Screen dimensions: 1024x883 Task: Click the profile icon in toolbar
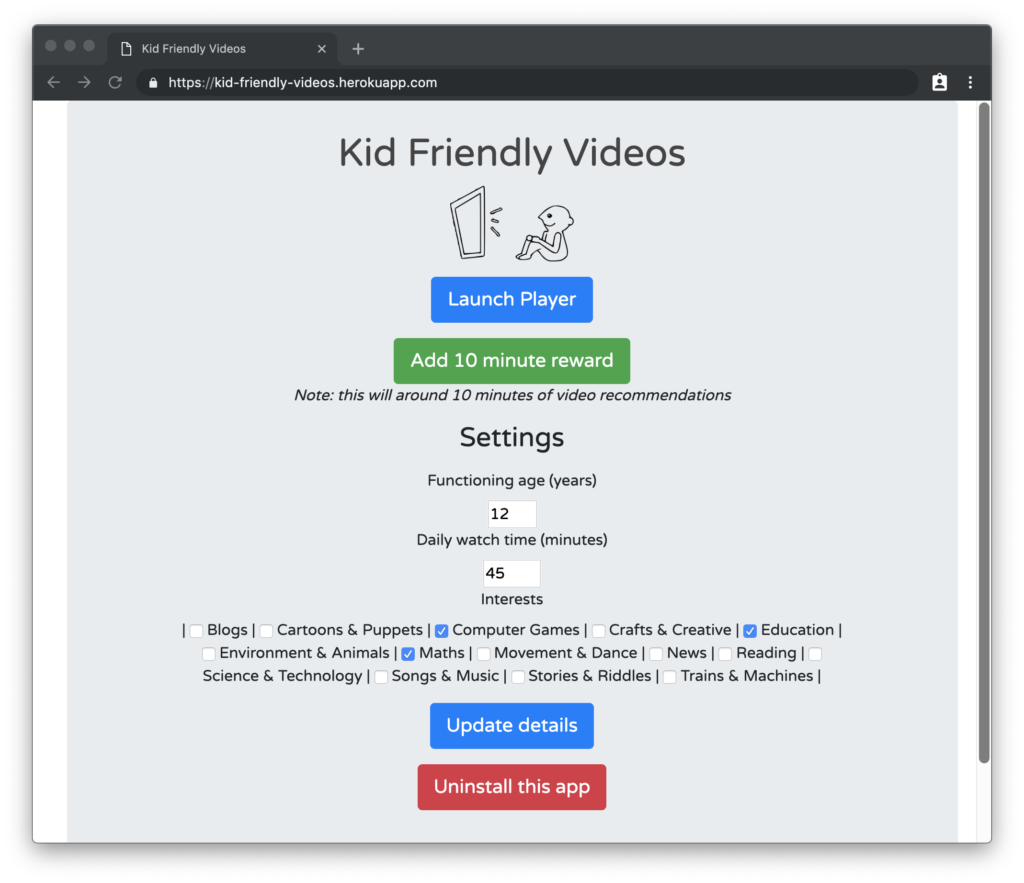(x=939, y=83)
